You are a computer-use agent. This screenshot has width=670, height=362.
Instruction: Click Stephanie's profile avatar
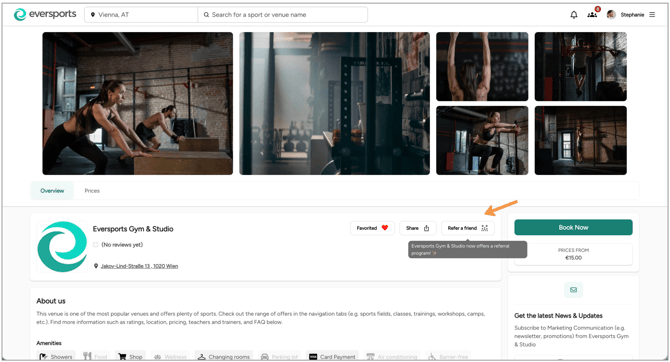click(611, 15)
